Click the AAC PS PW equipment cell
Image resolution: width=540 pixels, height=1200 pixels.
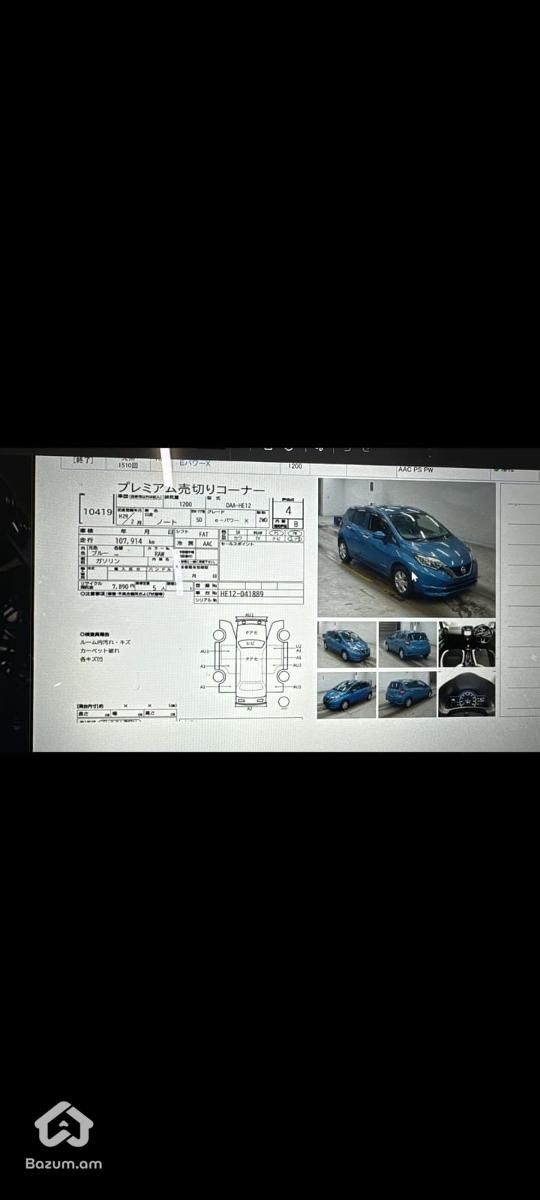[416, 468]
